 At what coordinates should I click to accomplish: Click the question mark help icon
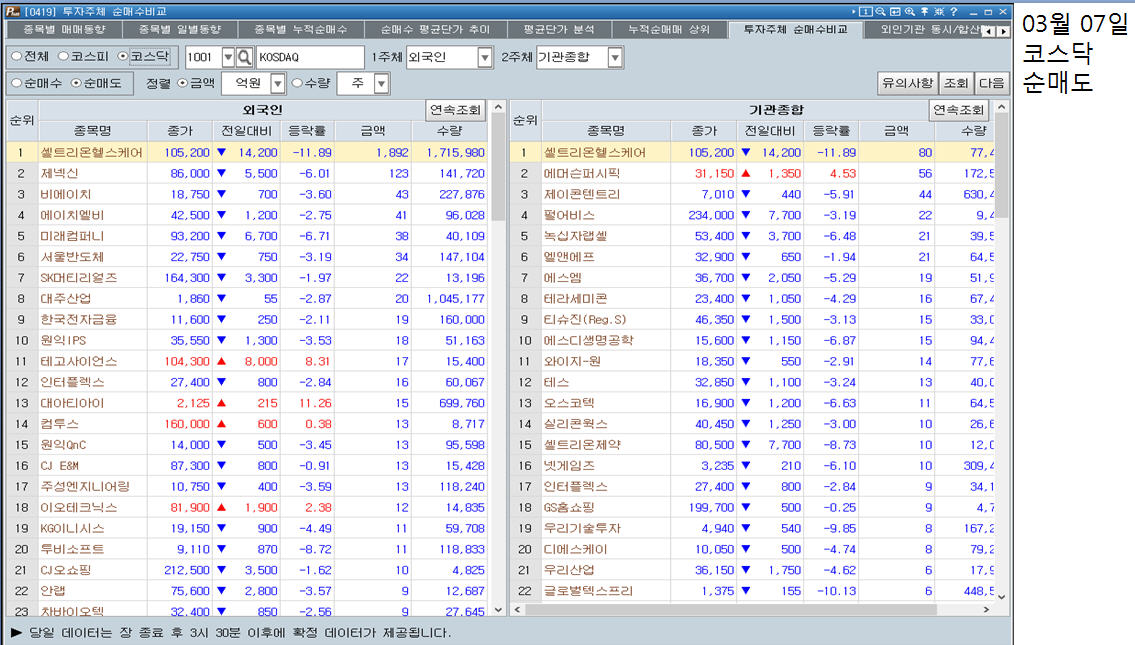[954, 11]
